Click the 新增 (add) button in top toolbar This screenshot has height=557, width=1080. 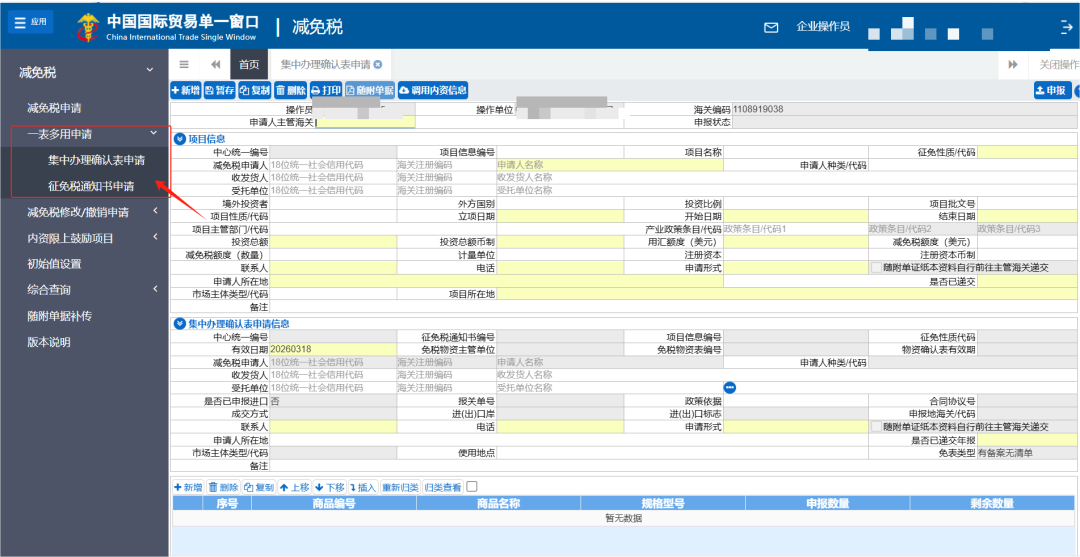[186, 90]
